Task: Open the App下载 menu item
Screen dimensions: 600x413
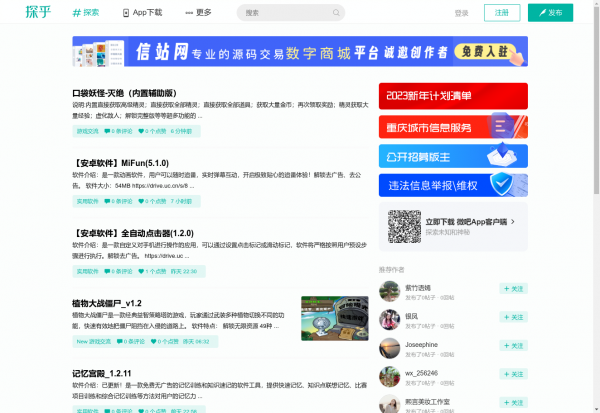Action: tap(146, 13)
